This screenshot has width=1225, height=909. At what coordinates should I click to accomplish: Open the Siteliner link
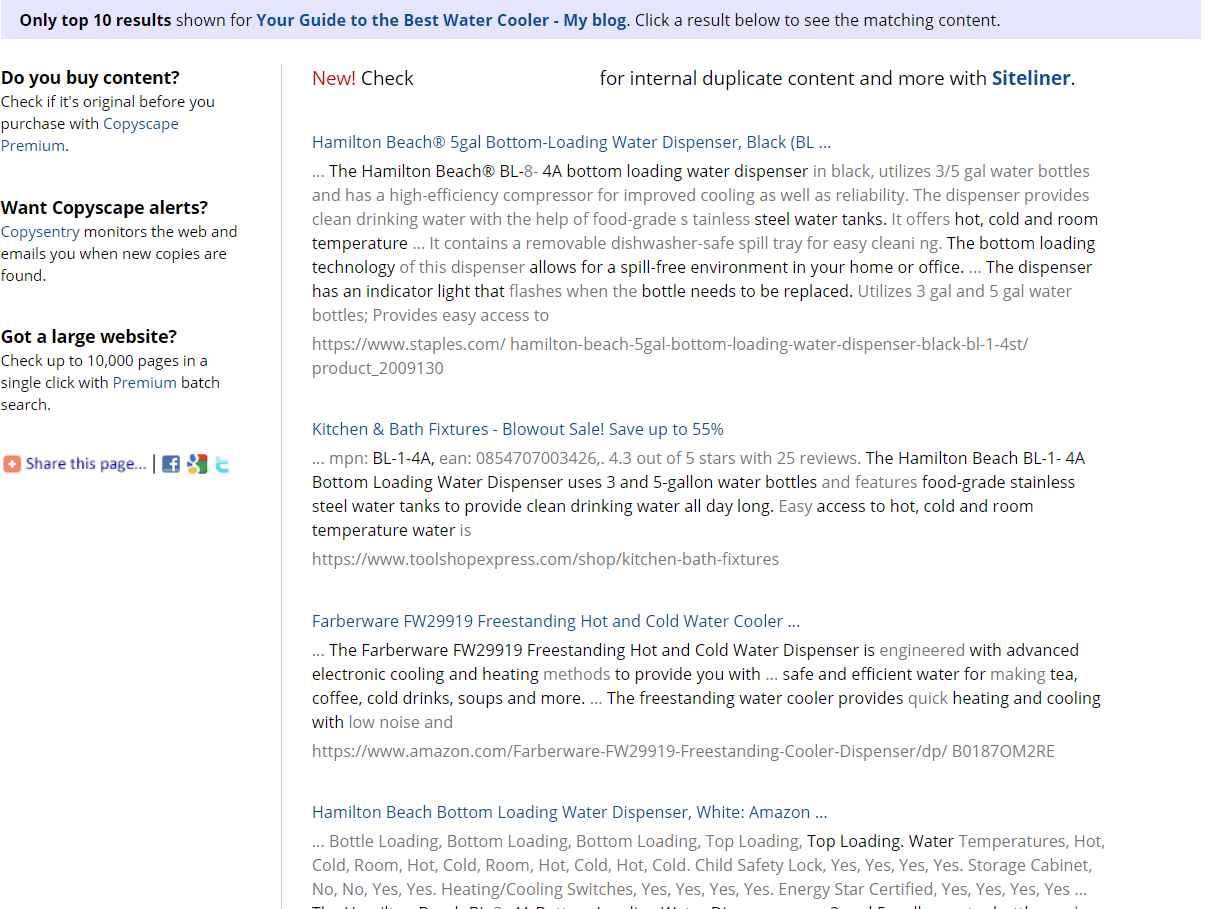(1031, 78)
